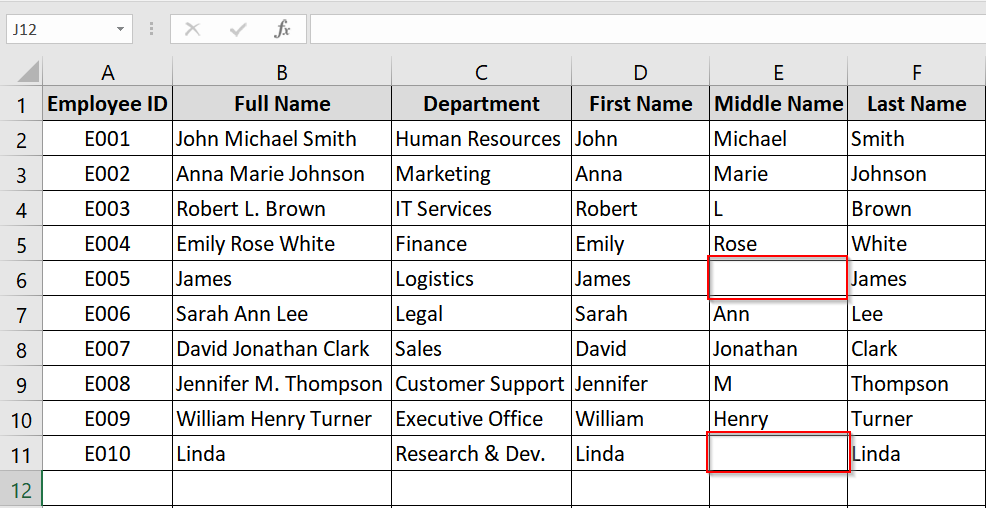986x508 pixels.
Task: Select column E header
Action: (778, 72)
